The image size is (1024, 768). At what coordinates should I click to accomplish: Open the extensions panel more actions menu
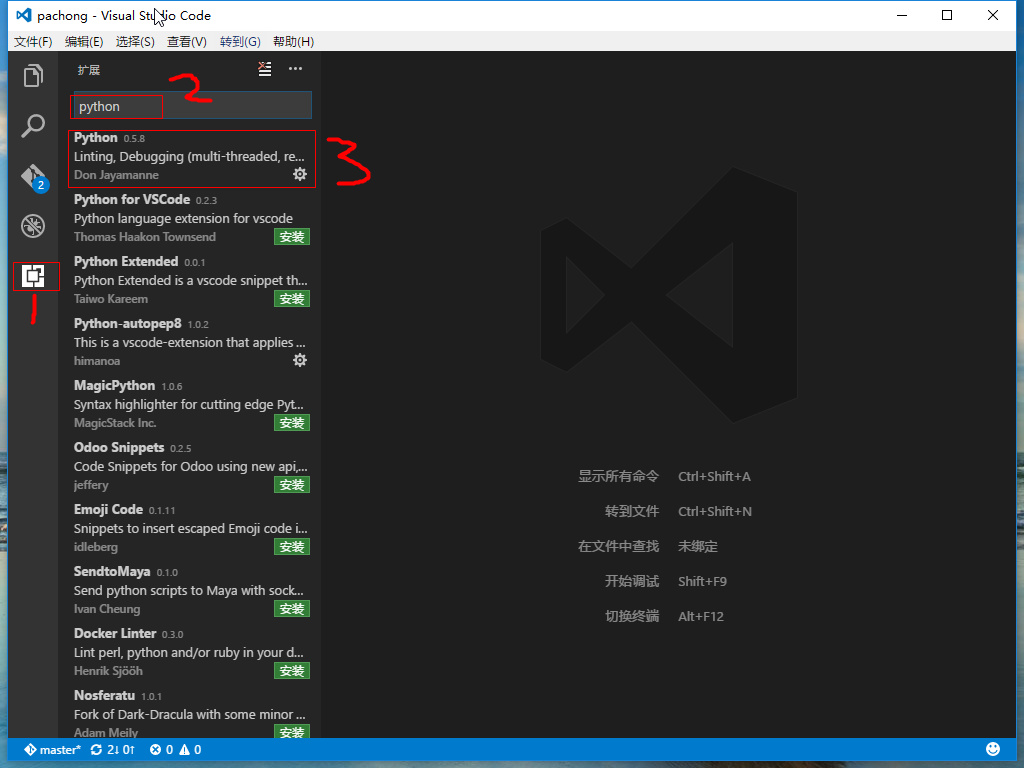point(295,69)
